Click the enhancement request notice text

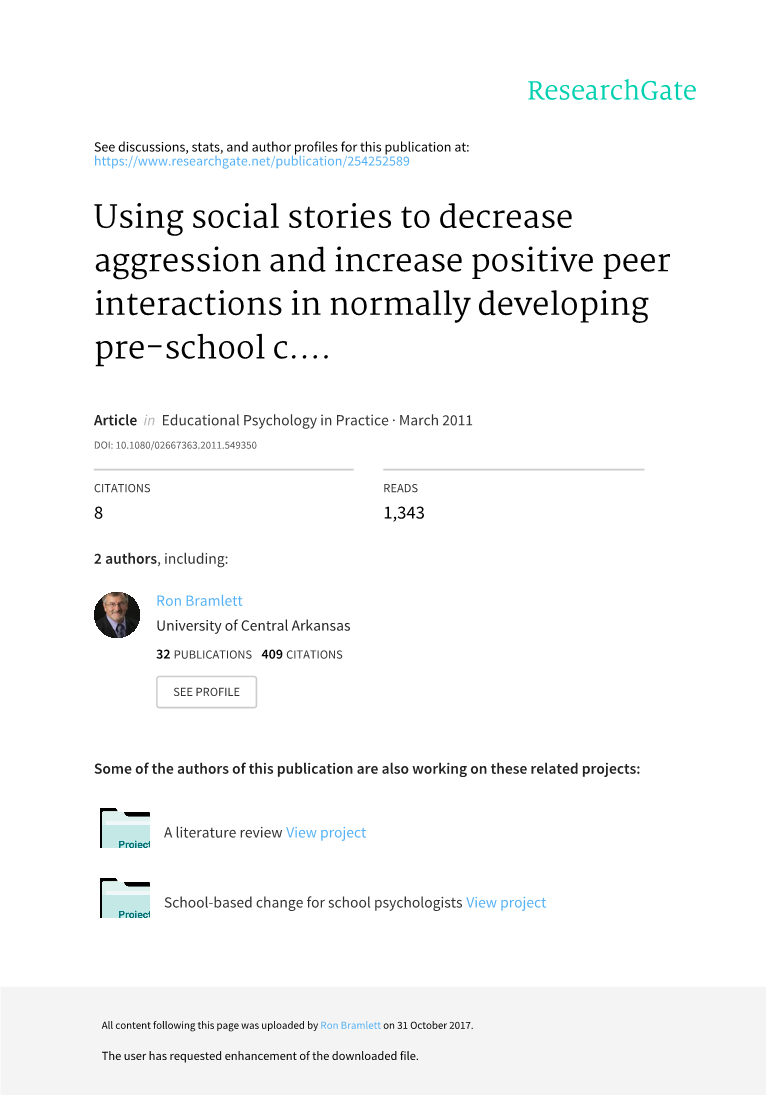click(260, 1056)
